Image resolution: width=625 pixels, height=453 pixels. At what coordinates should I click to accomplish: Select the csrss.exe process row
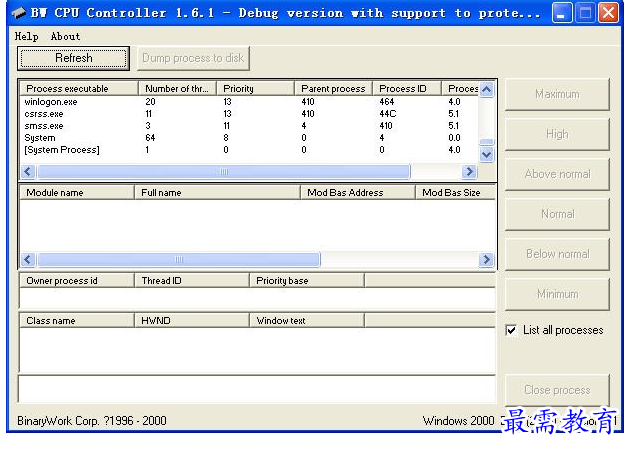click(x=249, y=114)
